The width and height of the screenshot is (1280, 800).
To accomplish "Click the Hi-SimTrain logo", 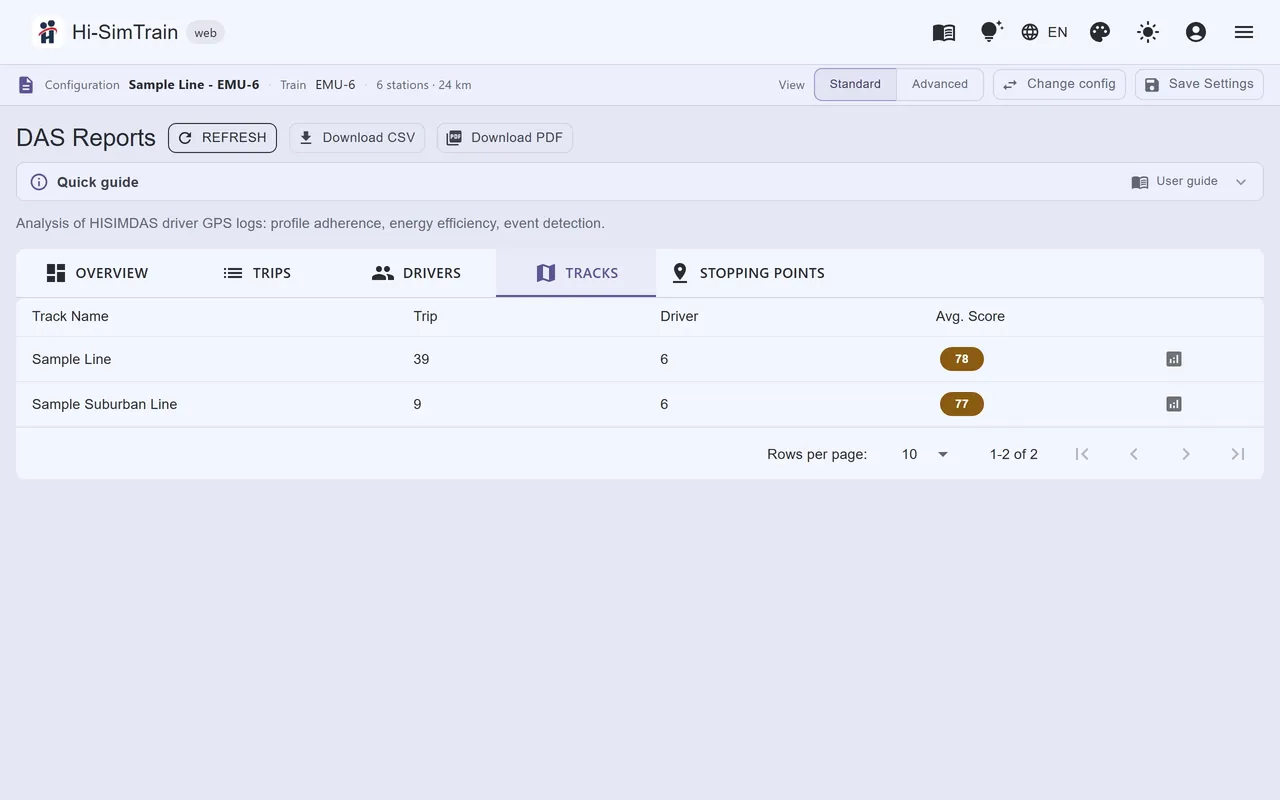I will click(47, 32).
